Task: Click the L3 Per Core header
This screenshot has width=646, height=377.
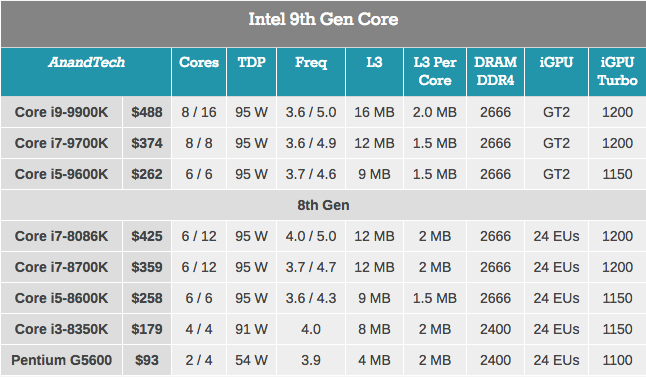Action: click(435, 72)
